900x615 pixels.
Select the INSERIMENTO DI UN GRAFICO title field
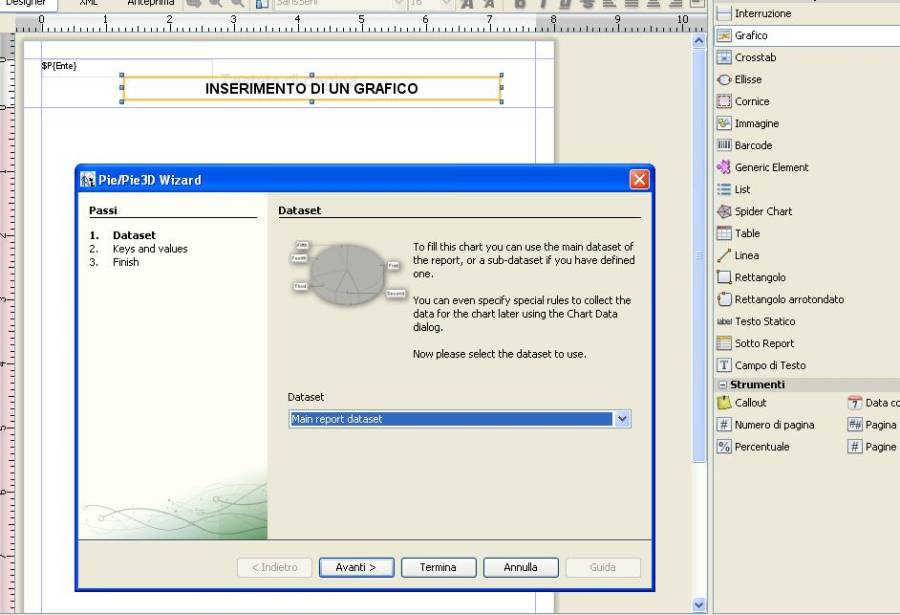point(311,88)
